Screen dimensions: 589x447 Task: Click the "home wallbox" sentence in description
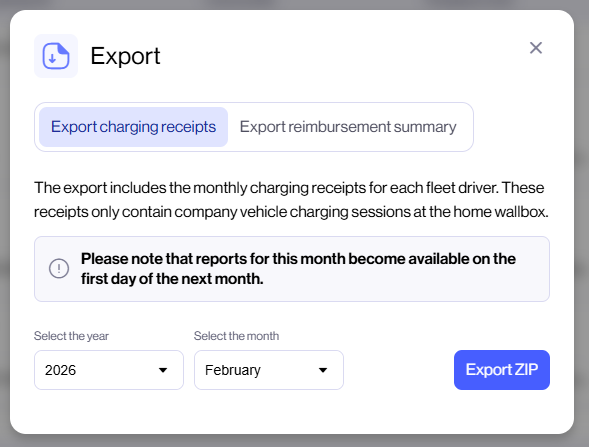click(291, 211)
